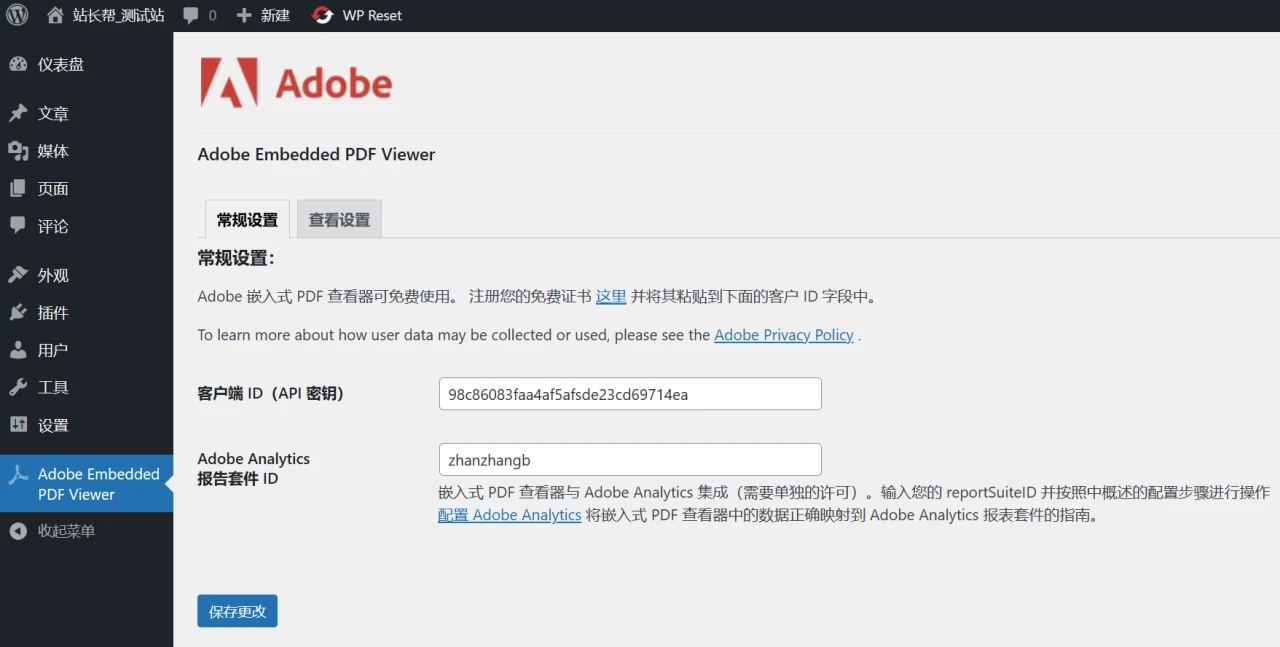Open the Adobe Privacy Policy link
This screenshot has height=647, width=1280.
click(783, 335)
